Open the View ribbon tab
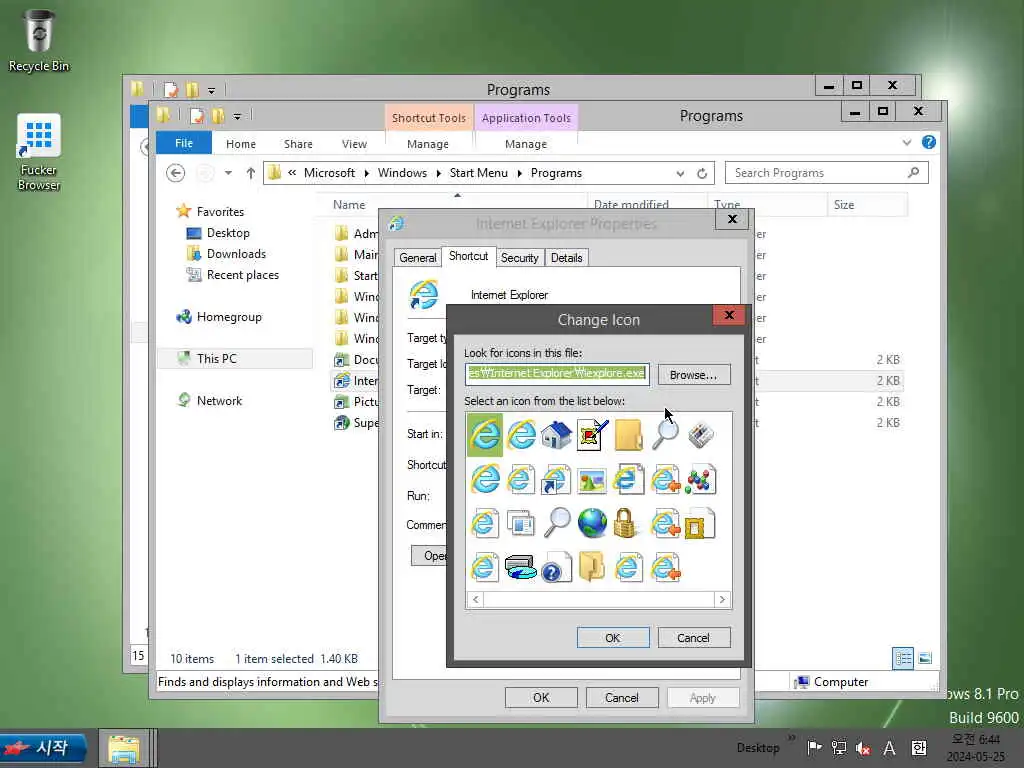The image size is (1024, 768). click(354, 144)
